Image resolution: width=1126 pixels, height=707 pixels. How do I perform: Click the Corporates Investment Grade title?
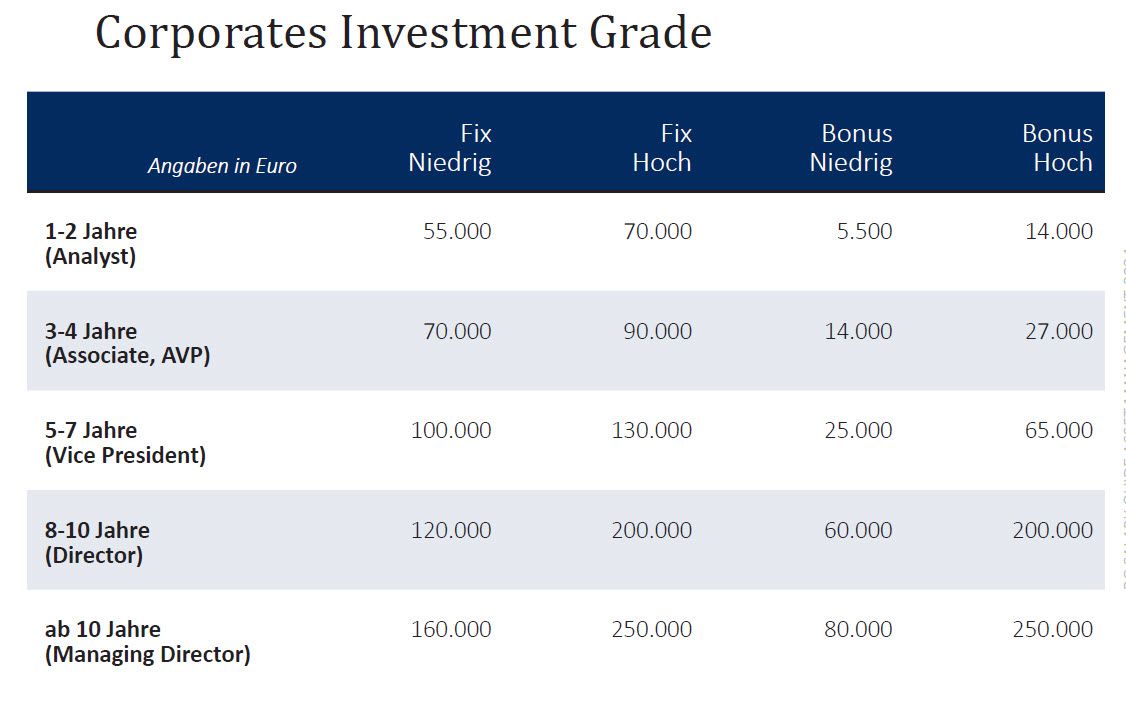click(403, 32)
